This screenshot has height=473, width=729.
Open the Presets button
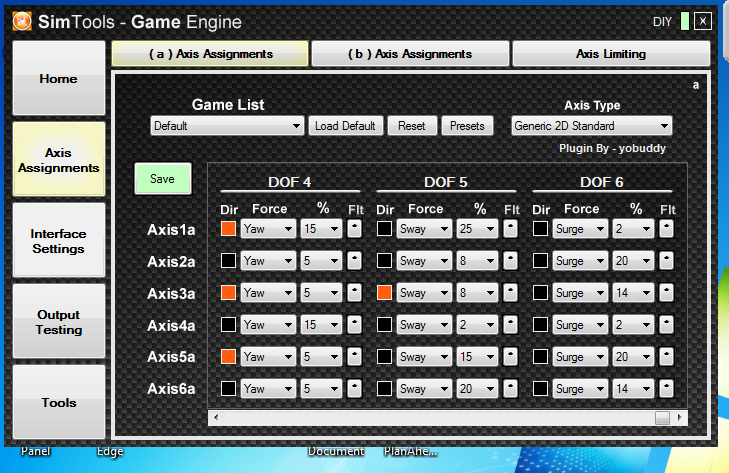(467, 126)
